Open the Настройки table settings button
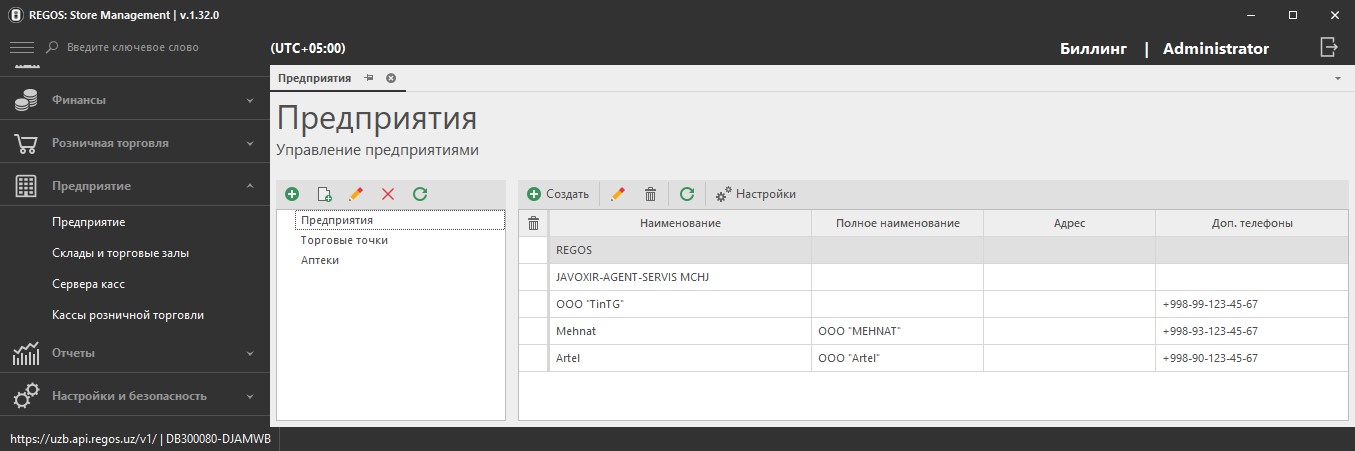The image size is (1355, 451). [x=756, y=194]
